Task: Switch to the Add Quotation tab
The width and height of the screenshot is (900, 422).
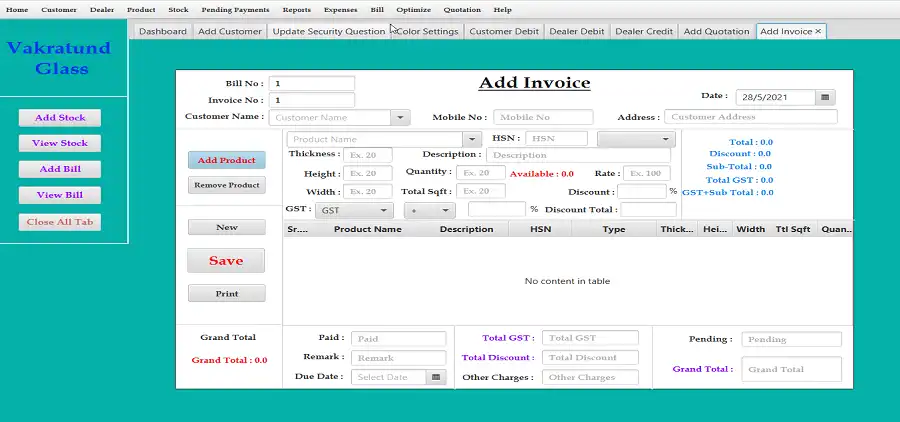Action: [716, 31]
